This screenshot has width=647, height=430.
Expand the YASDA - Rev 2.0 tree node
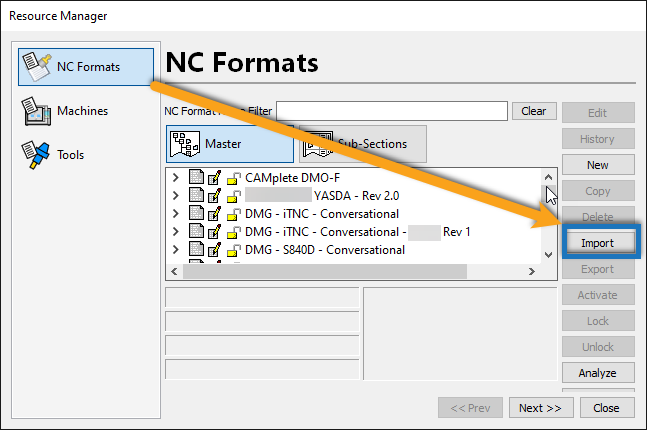pos(176,196)
